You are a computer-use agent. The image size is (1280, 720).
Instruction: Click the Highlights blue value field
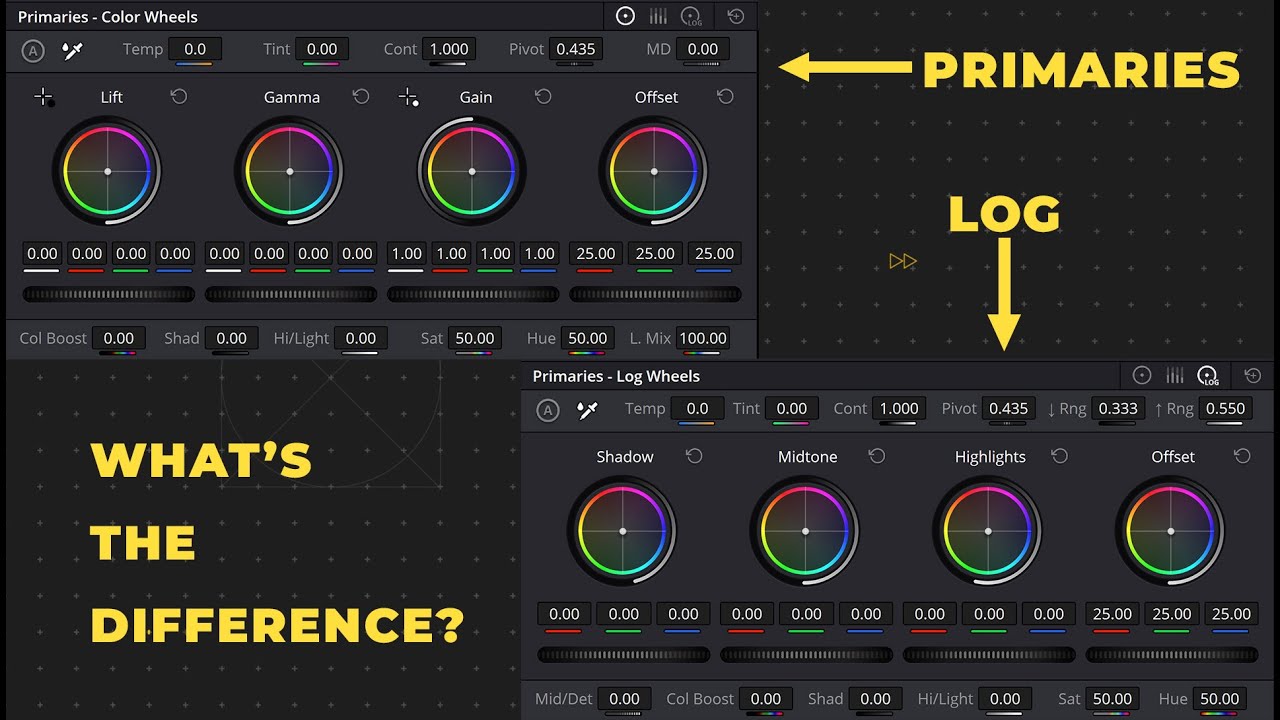pos(1049,614)
